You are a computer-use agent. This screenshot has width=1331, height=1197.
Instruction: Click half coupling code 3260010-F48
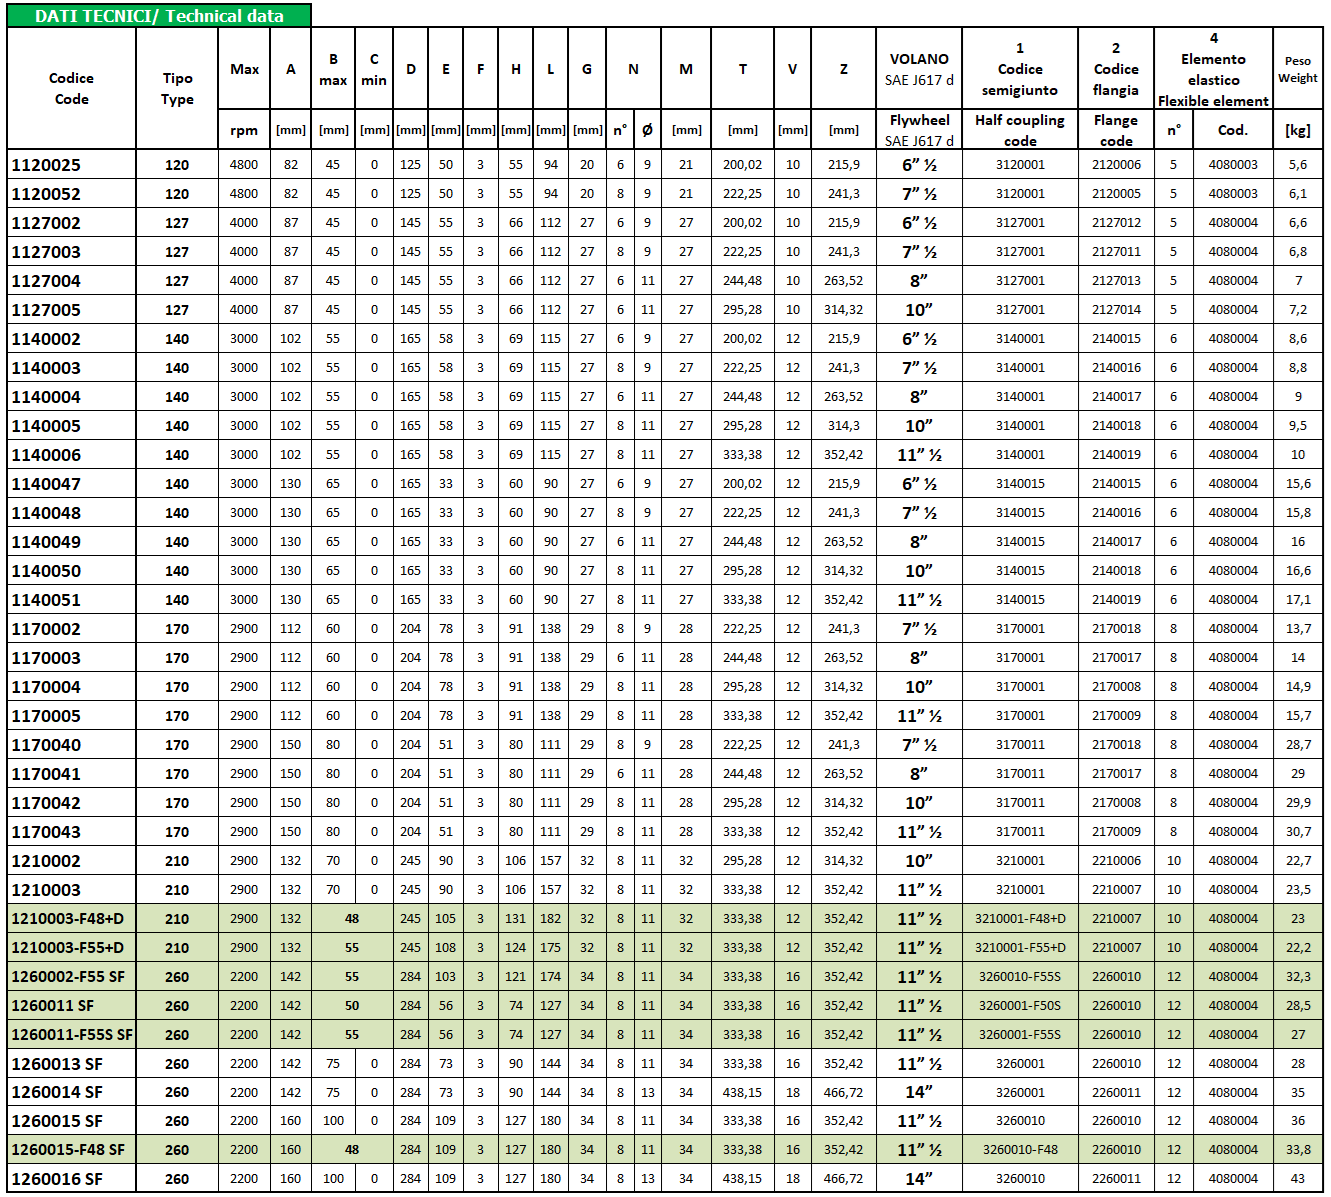tap(1020, 1150)
